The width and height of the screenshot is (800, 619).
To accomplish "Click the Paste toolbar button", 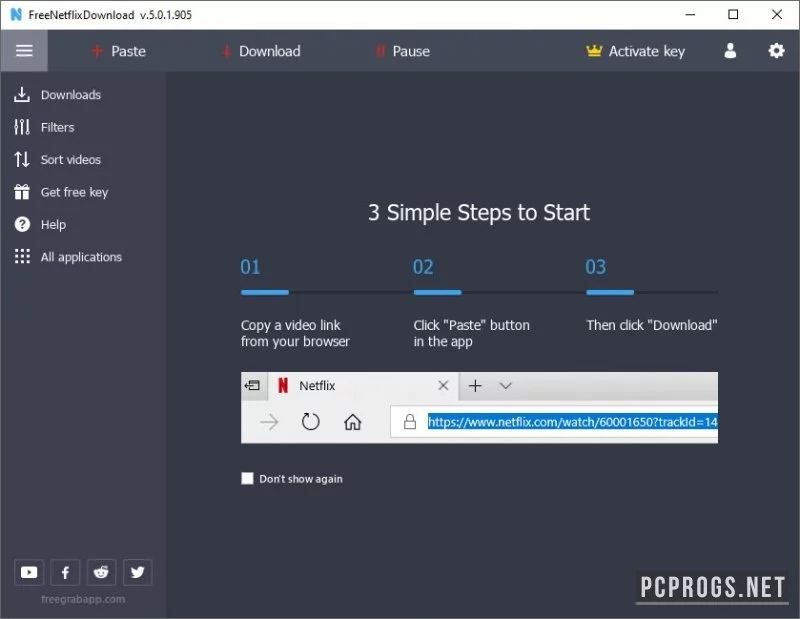I will pyautogui.click(x=119, y=51).
